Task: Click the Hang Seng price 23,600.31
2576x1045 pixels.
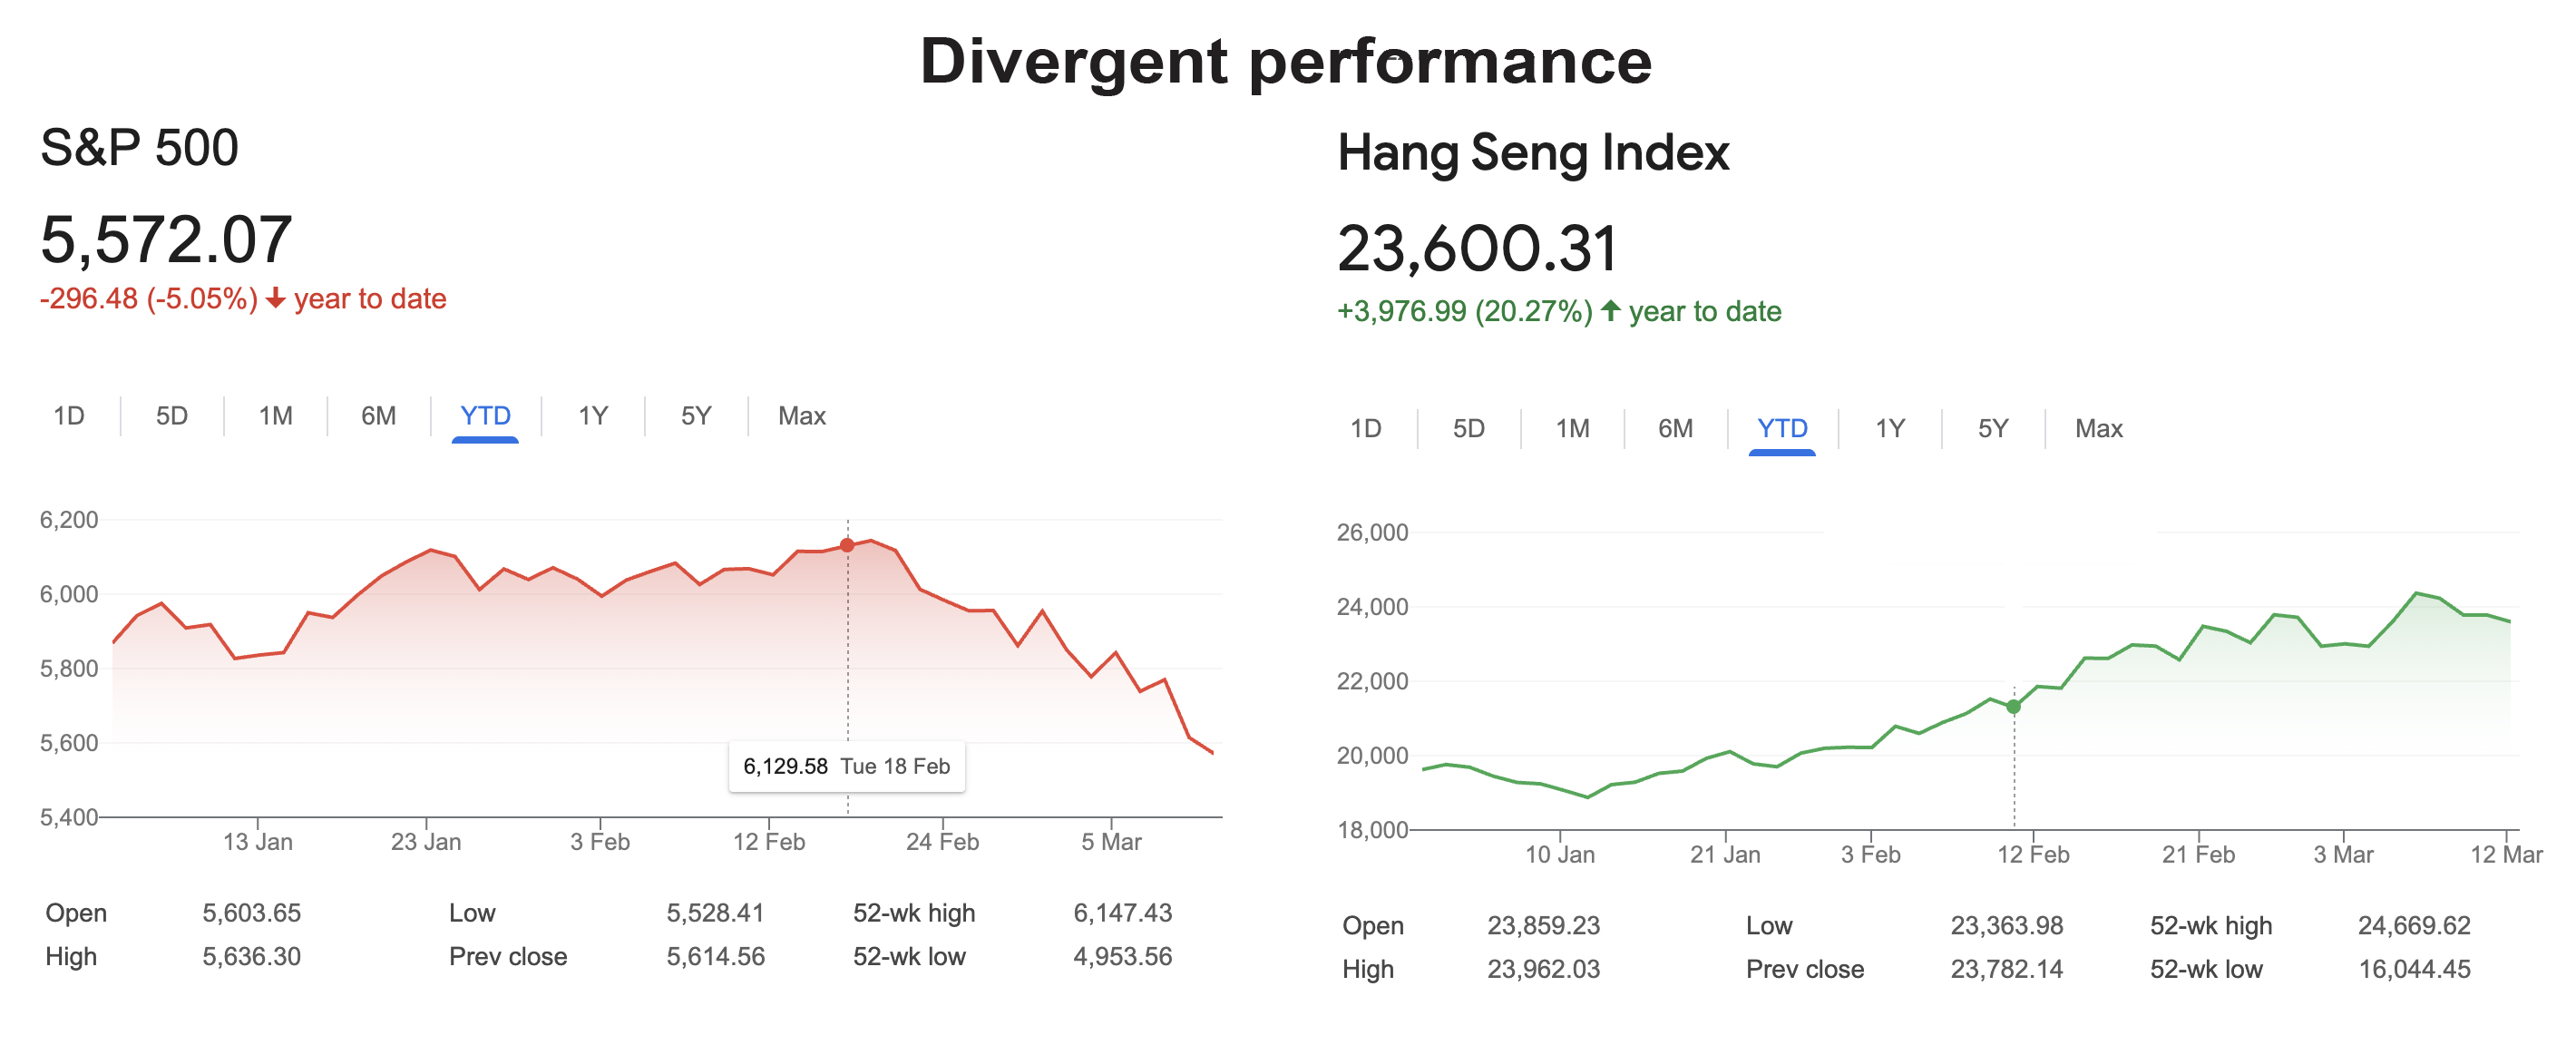Action: (1477, 248)
